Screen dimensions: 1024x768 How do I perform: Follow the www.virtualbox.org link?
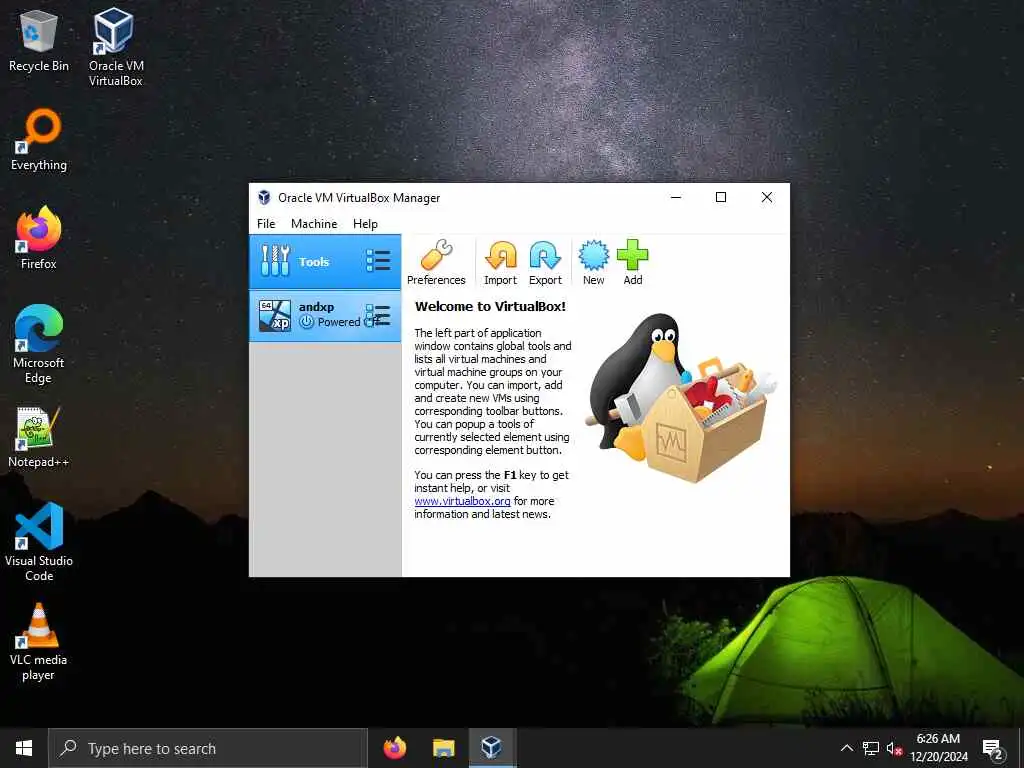(462, 501)
